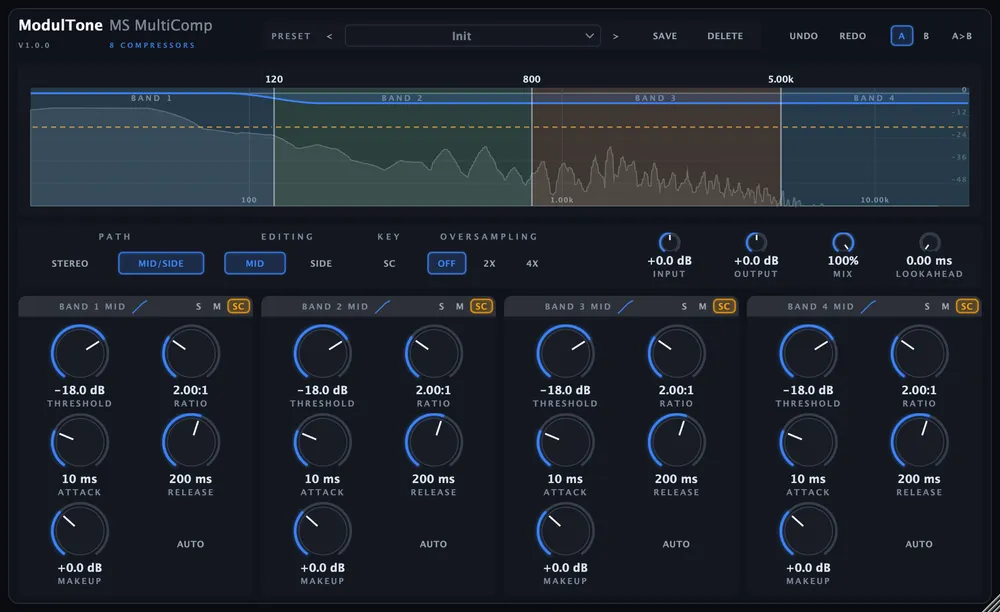Image resolution: width=1000 pixels, height=612 pixels.
Task: Click the Lookahead knob
Action: (929, 242)
